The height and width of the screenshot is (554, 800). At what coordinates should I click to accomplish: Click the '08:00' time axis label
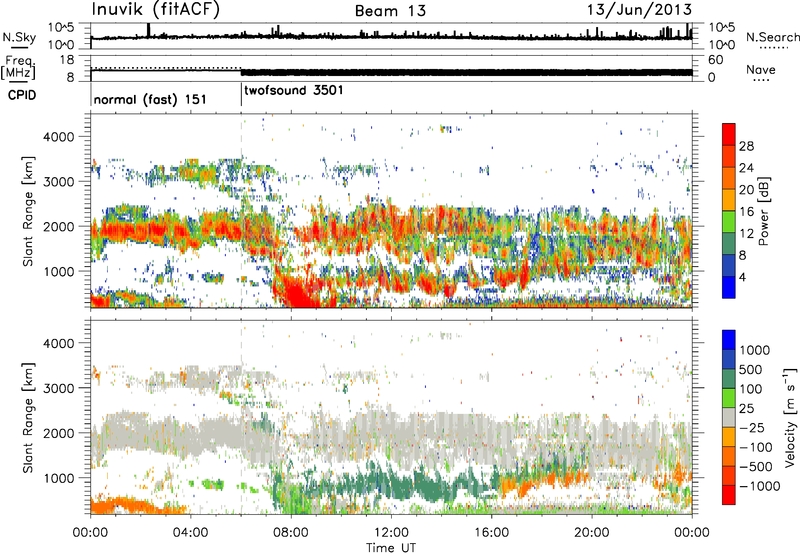291,532
